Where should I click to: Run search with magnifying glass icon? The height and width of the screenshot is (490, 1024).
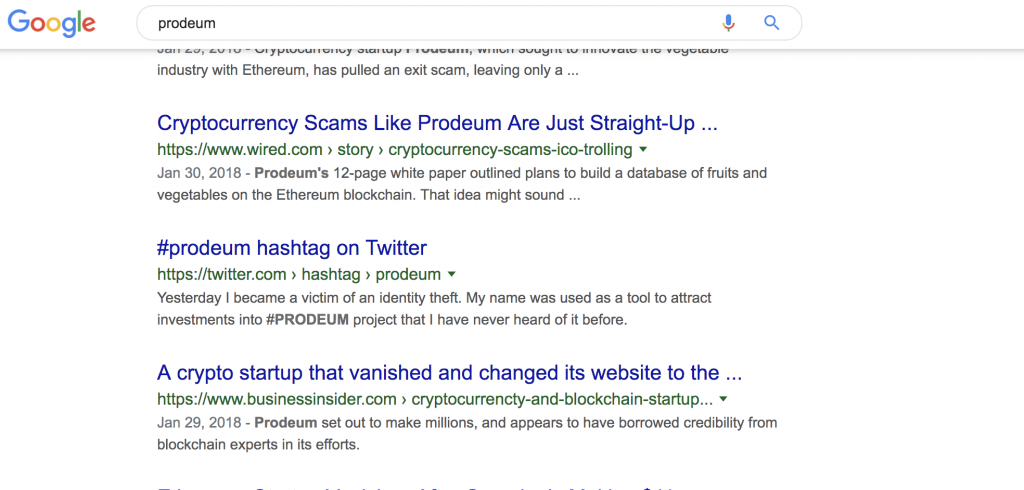tap(772, 23)
